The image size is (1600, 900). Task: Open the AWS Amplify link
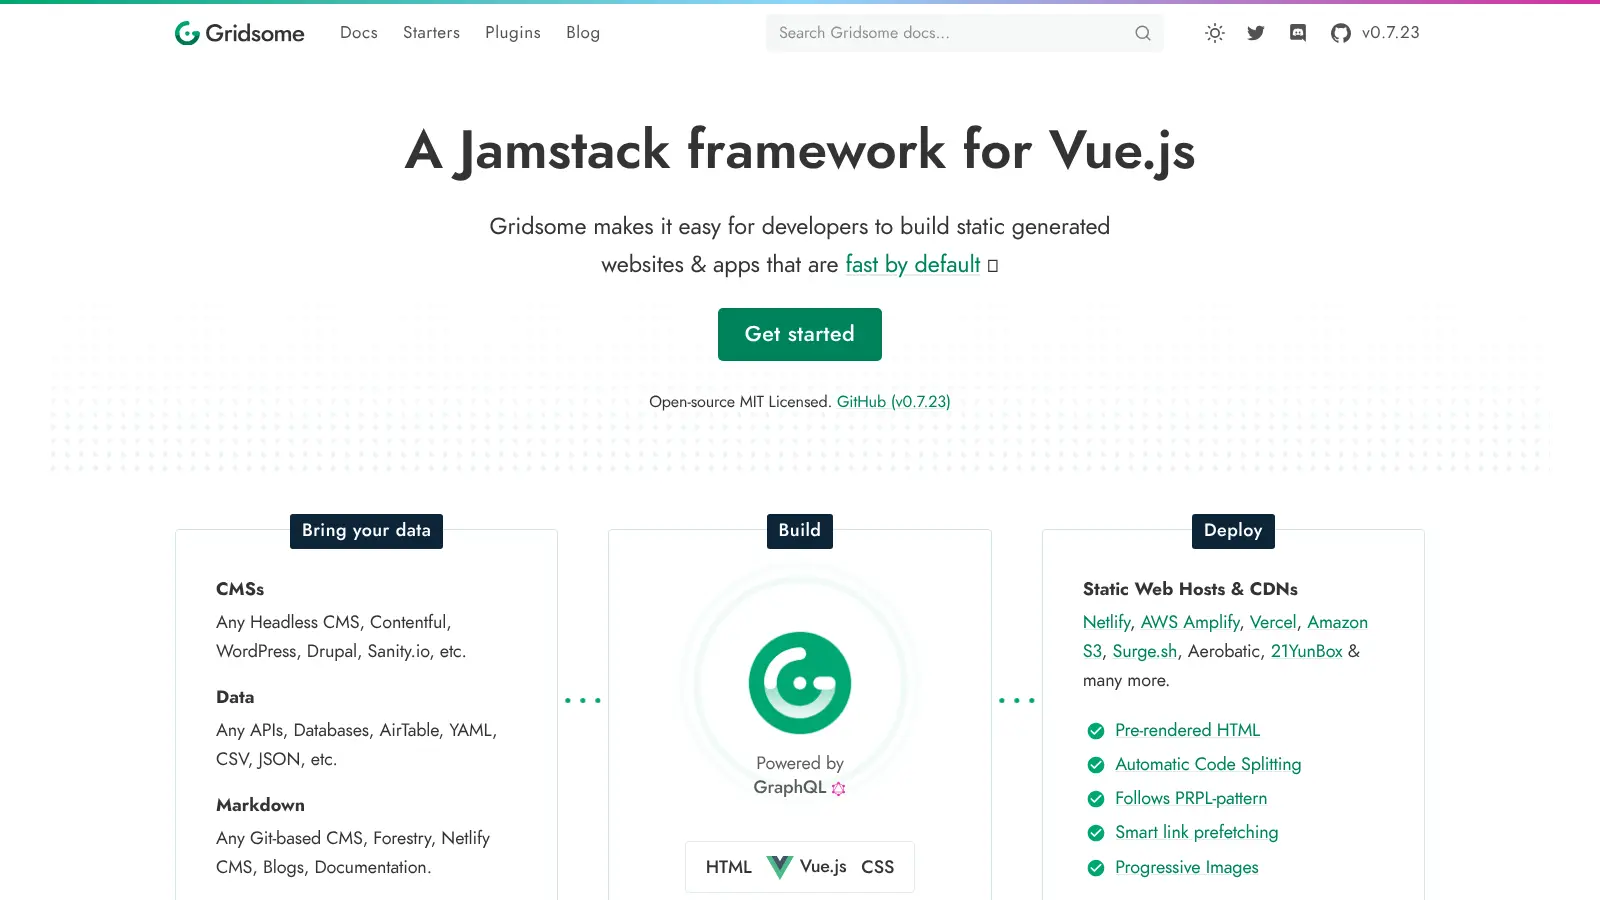coord(1191,622)
